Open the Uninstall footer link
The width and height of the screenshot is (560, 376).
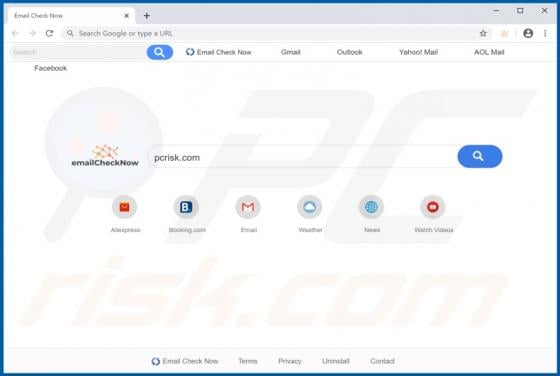(336, 361)
